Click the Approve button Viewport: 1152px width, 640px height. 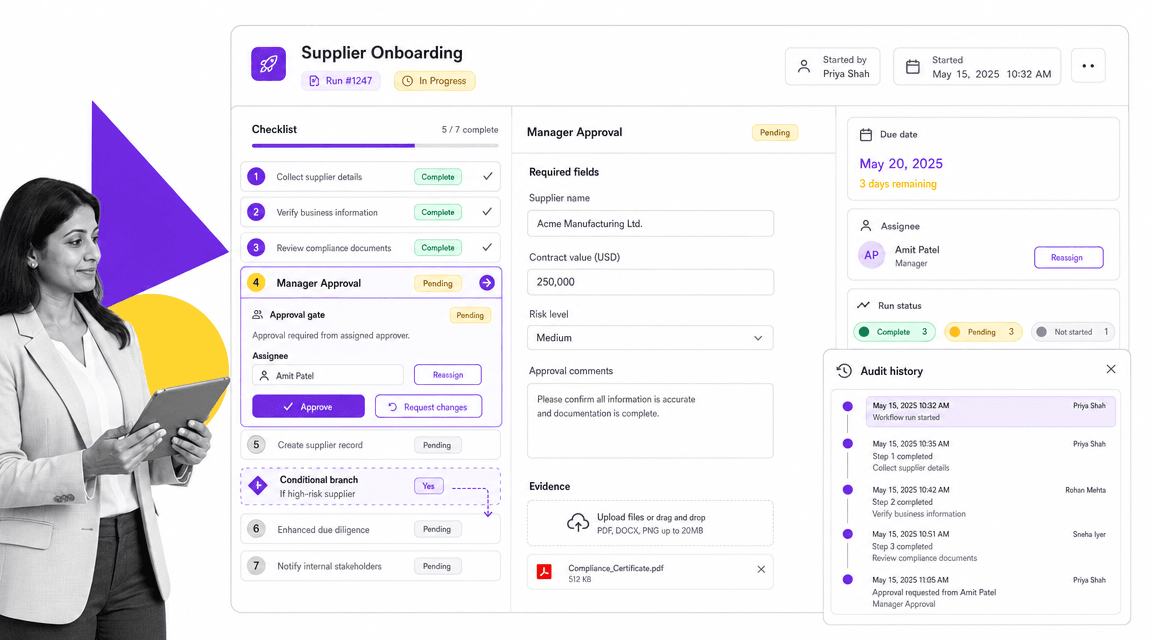pyautogui.click(x=309, y=406)
